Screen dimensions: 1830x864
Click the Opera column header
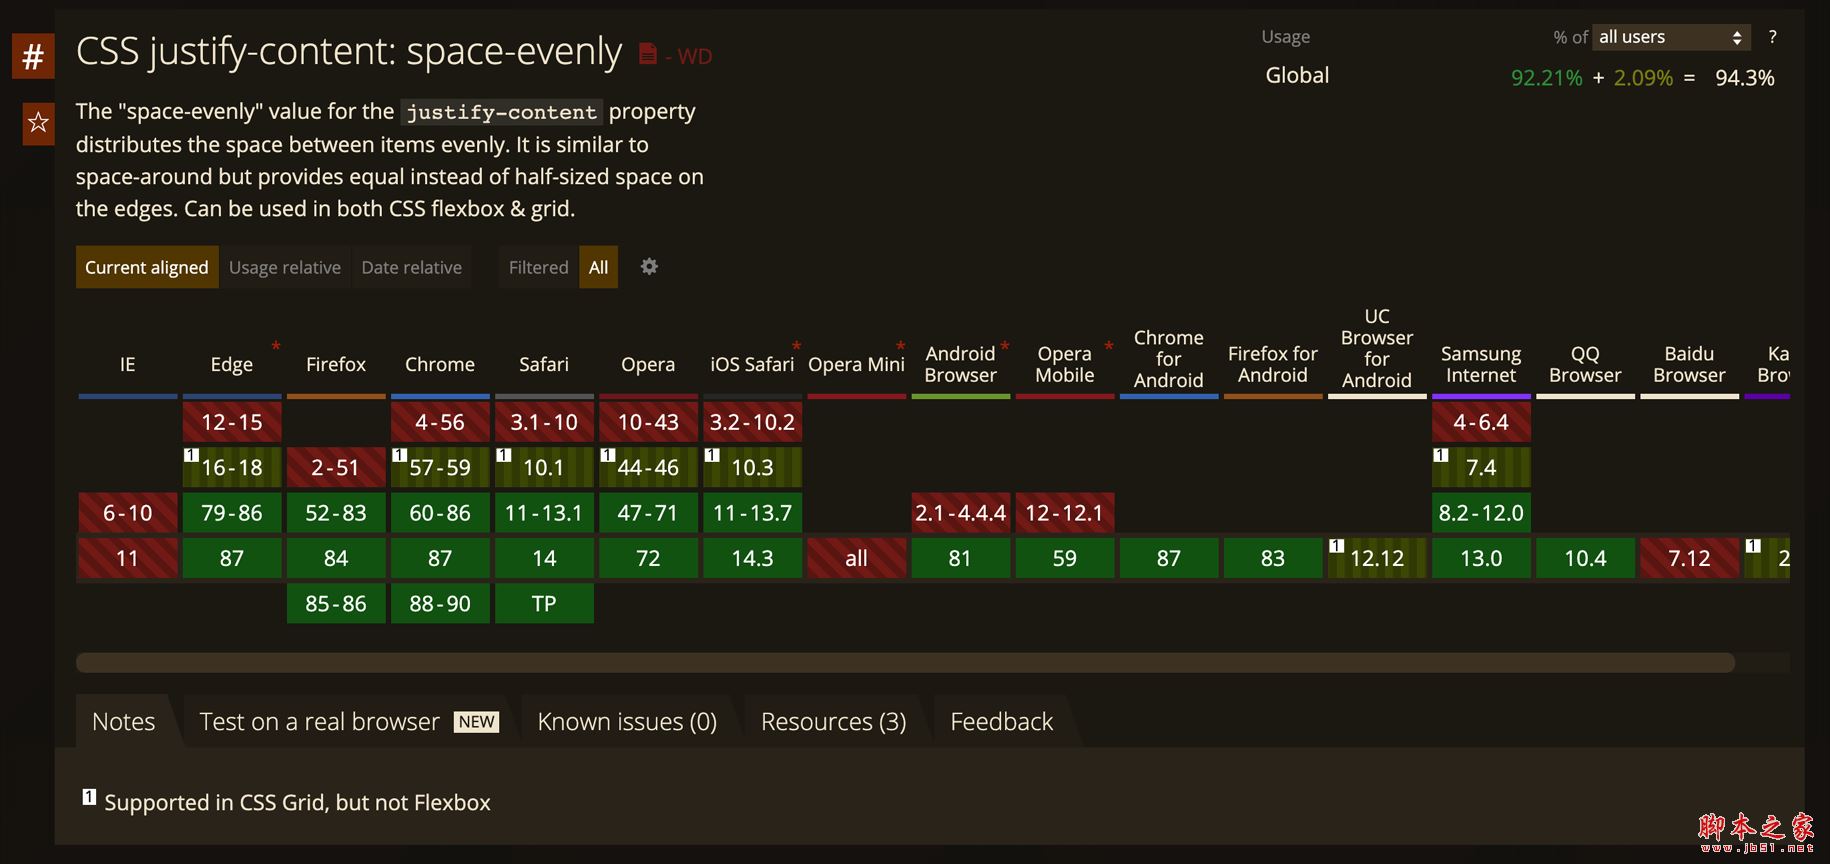coord(648,364)
